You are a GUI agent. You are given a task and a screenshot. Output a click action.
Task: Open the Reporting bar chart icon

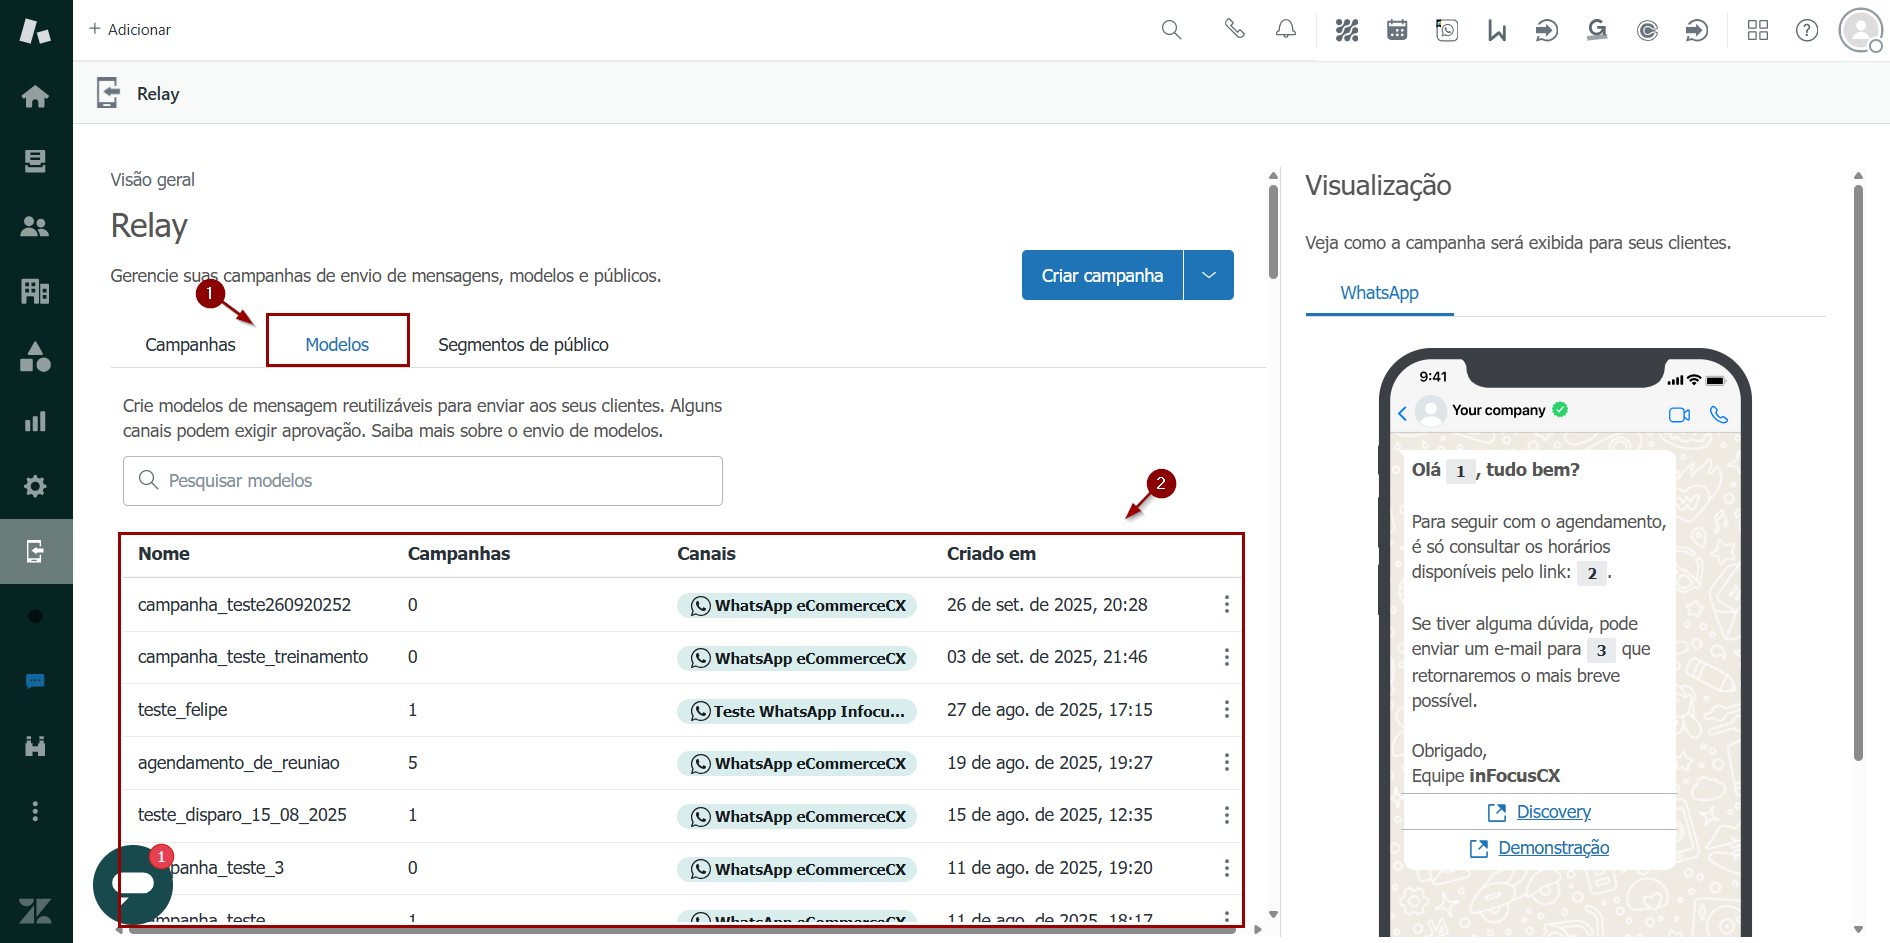(35, 421)
